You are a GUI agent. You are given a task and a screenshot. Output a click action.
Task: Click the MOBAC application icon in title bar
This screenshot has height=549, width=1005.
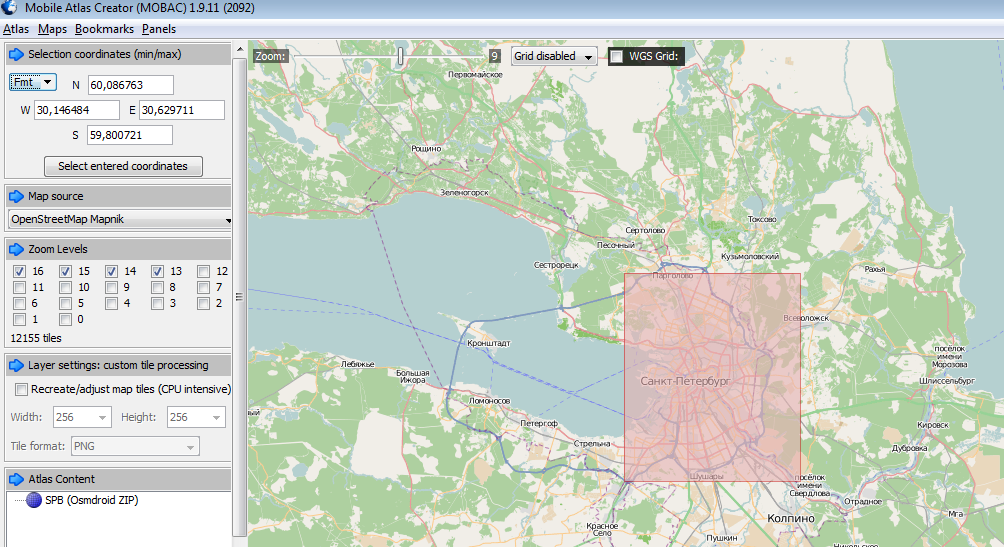point(10,9)
